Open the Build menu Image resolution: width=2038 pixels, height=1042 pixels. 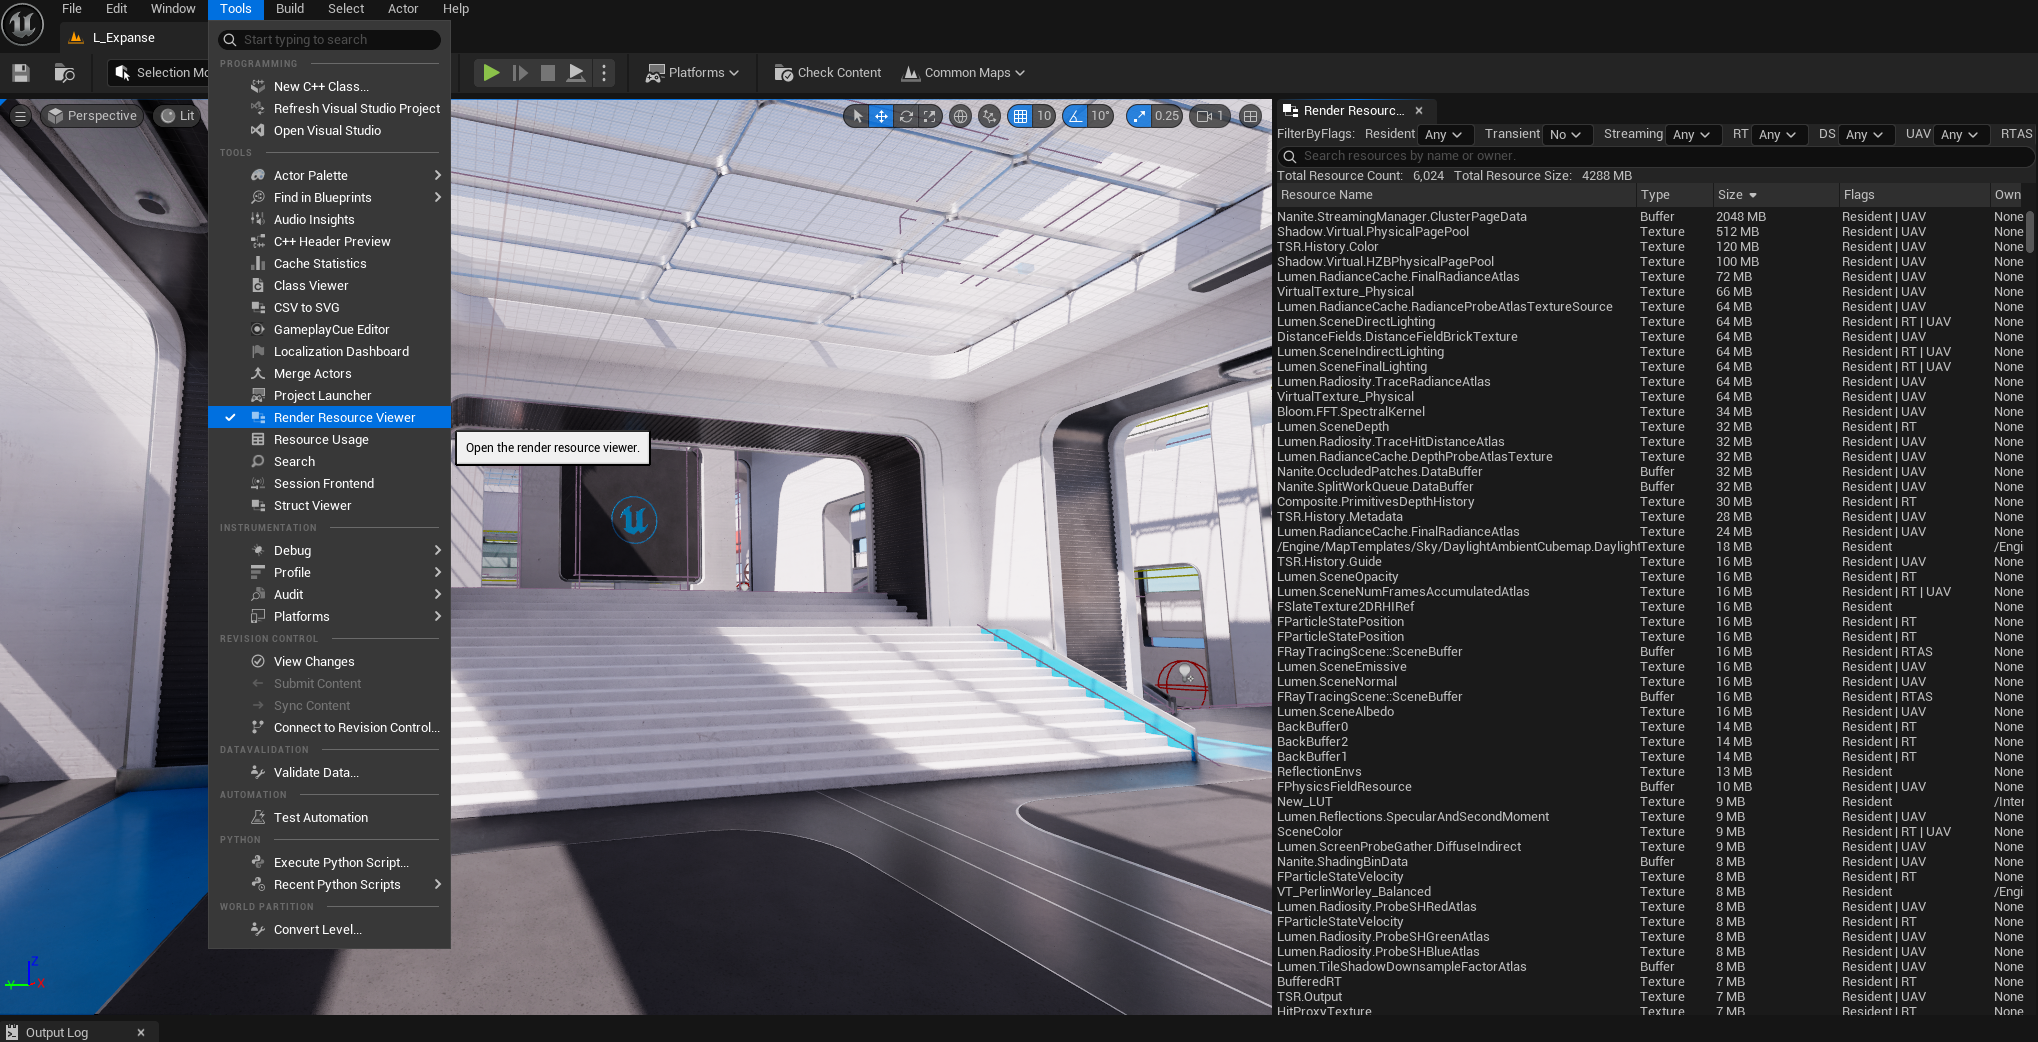coord(290,9)
